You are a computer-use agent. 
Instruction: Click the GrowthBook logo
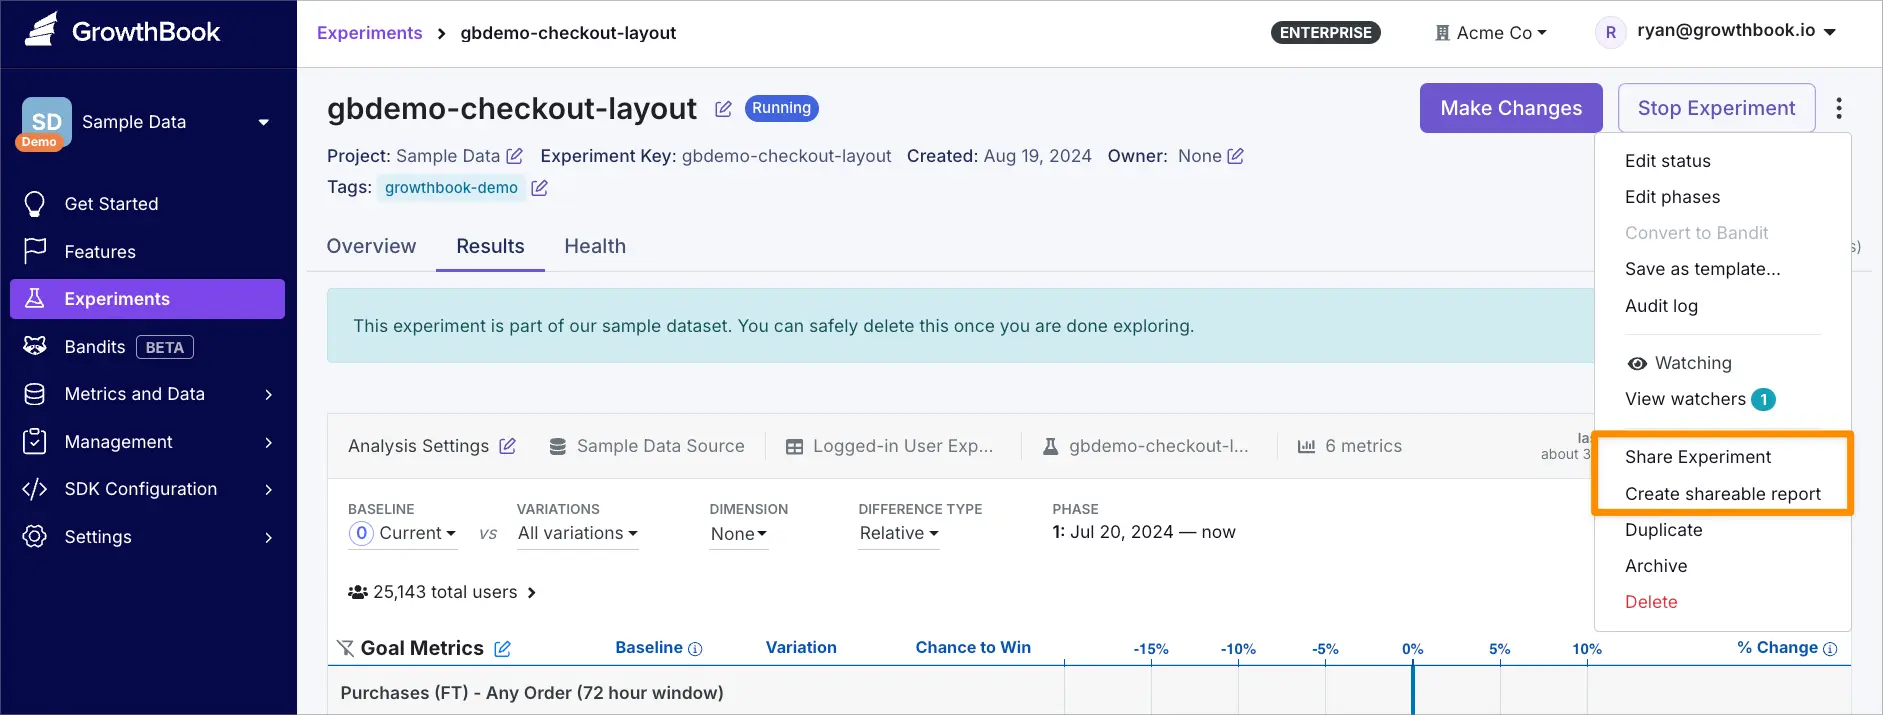coord(122,31)
